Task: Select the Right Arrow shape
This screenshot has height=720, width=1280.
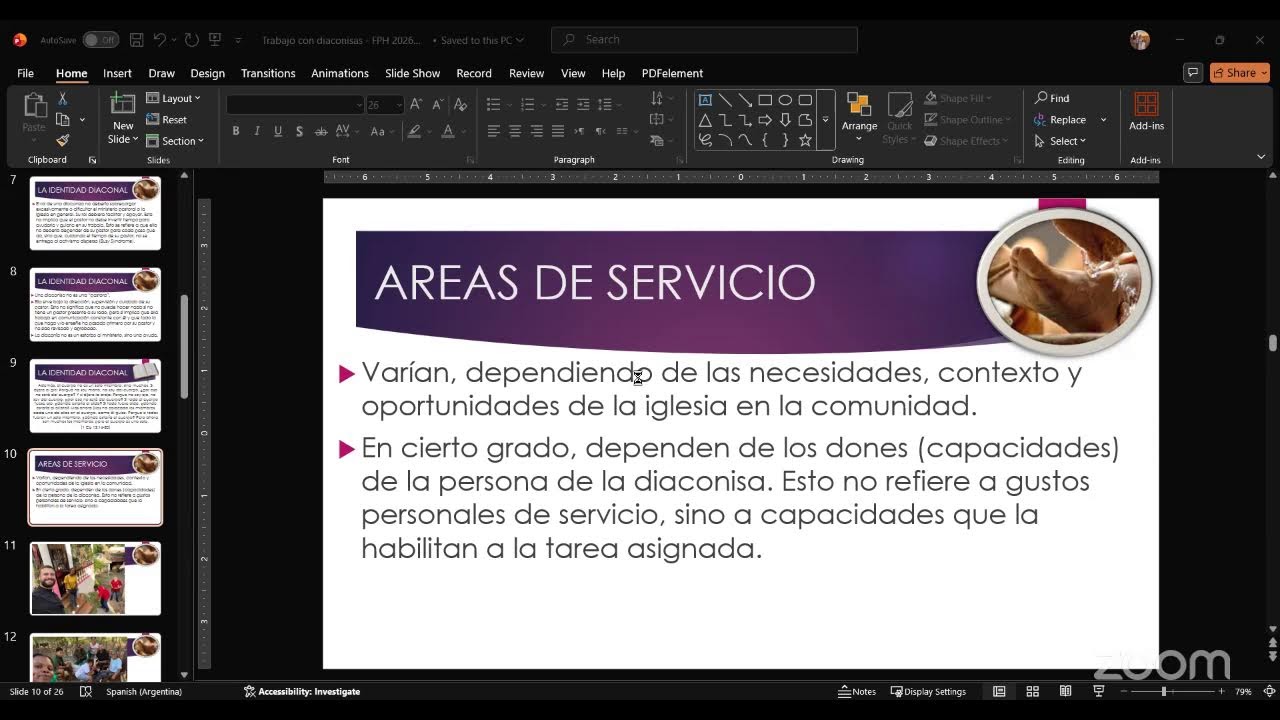Action: (765, 120)
